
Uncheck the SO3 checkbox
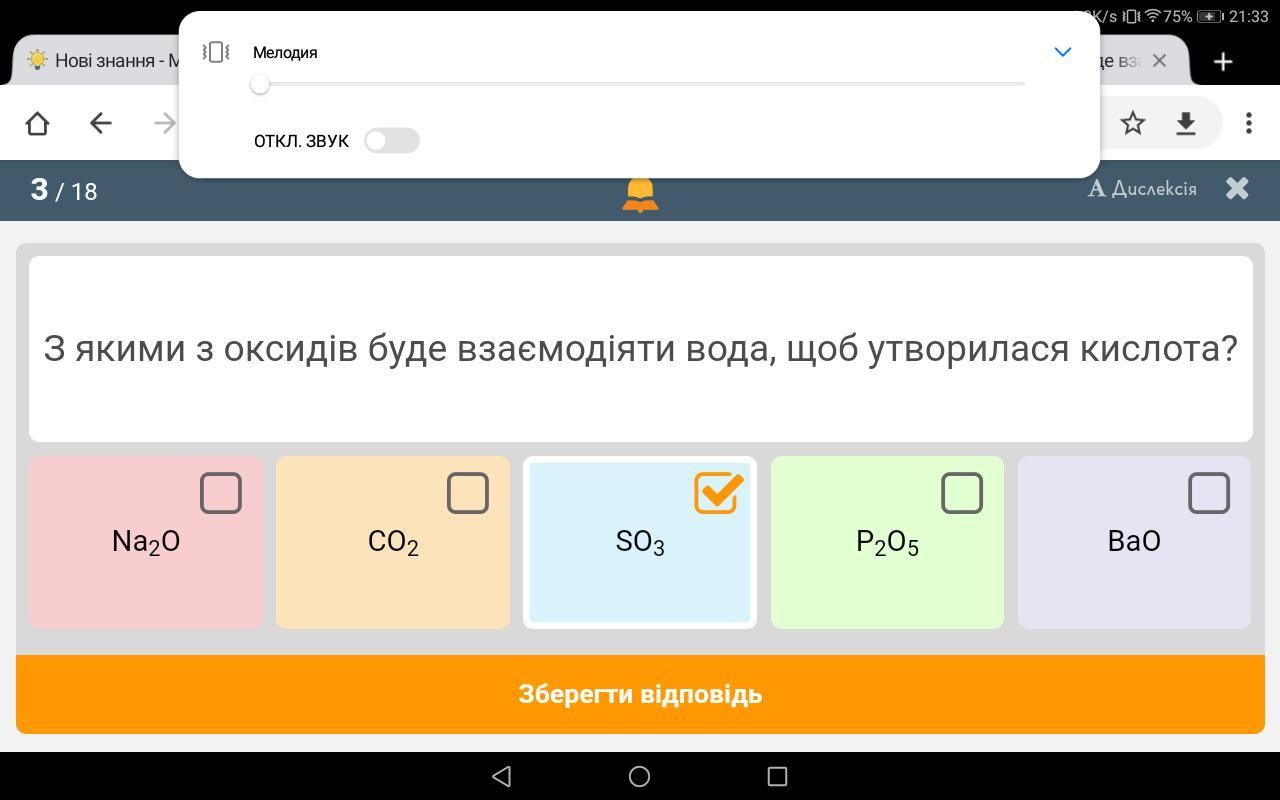pyautogui.click(x=718, y=492)
